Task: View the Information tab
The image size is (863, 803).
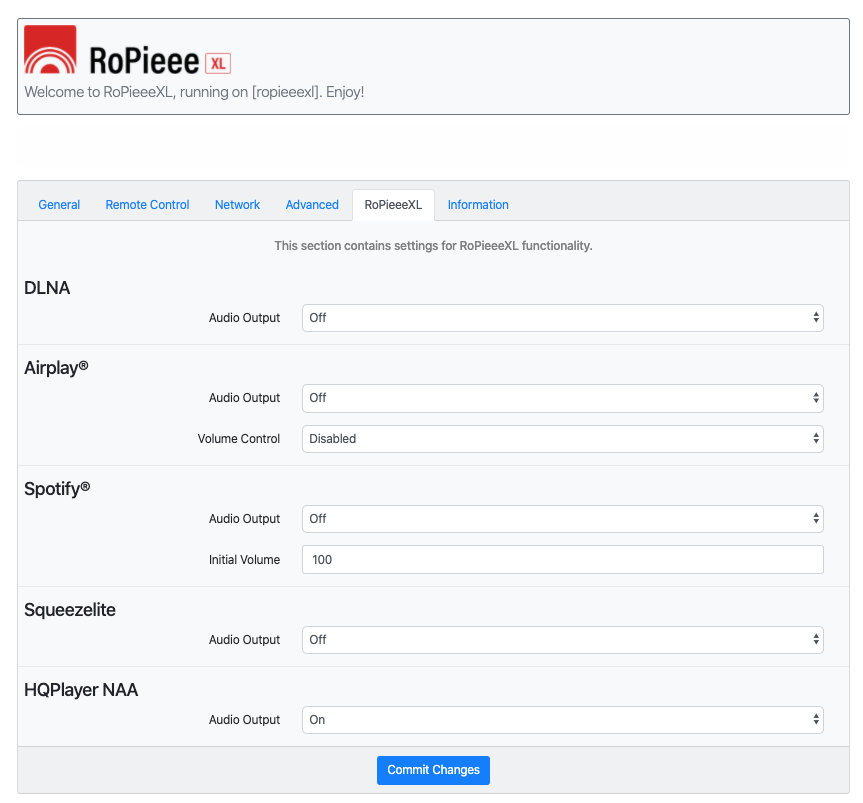Action: point(478,205)
